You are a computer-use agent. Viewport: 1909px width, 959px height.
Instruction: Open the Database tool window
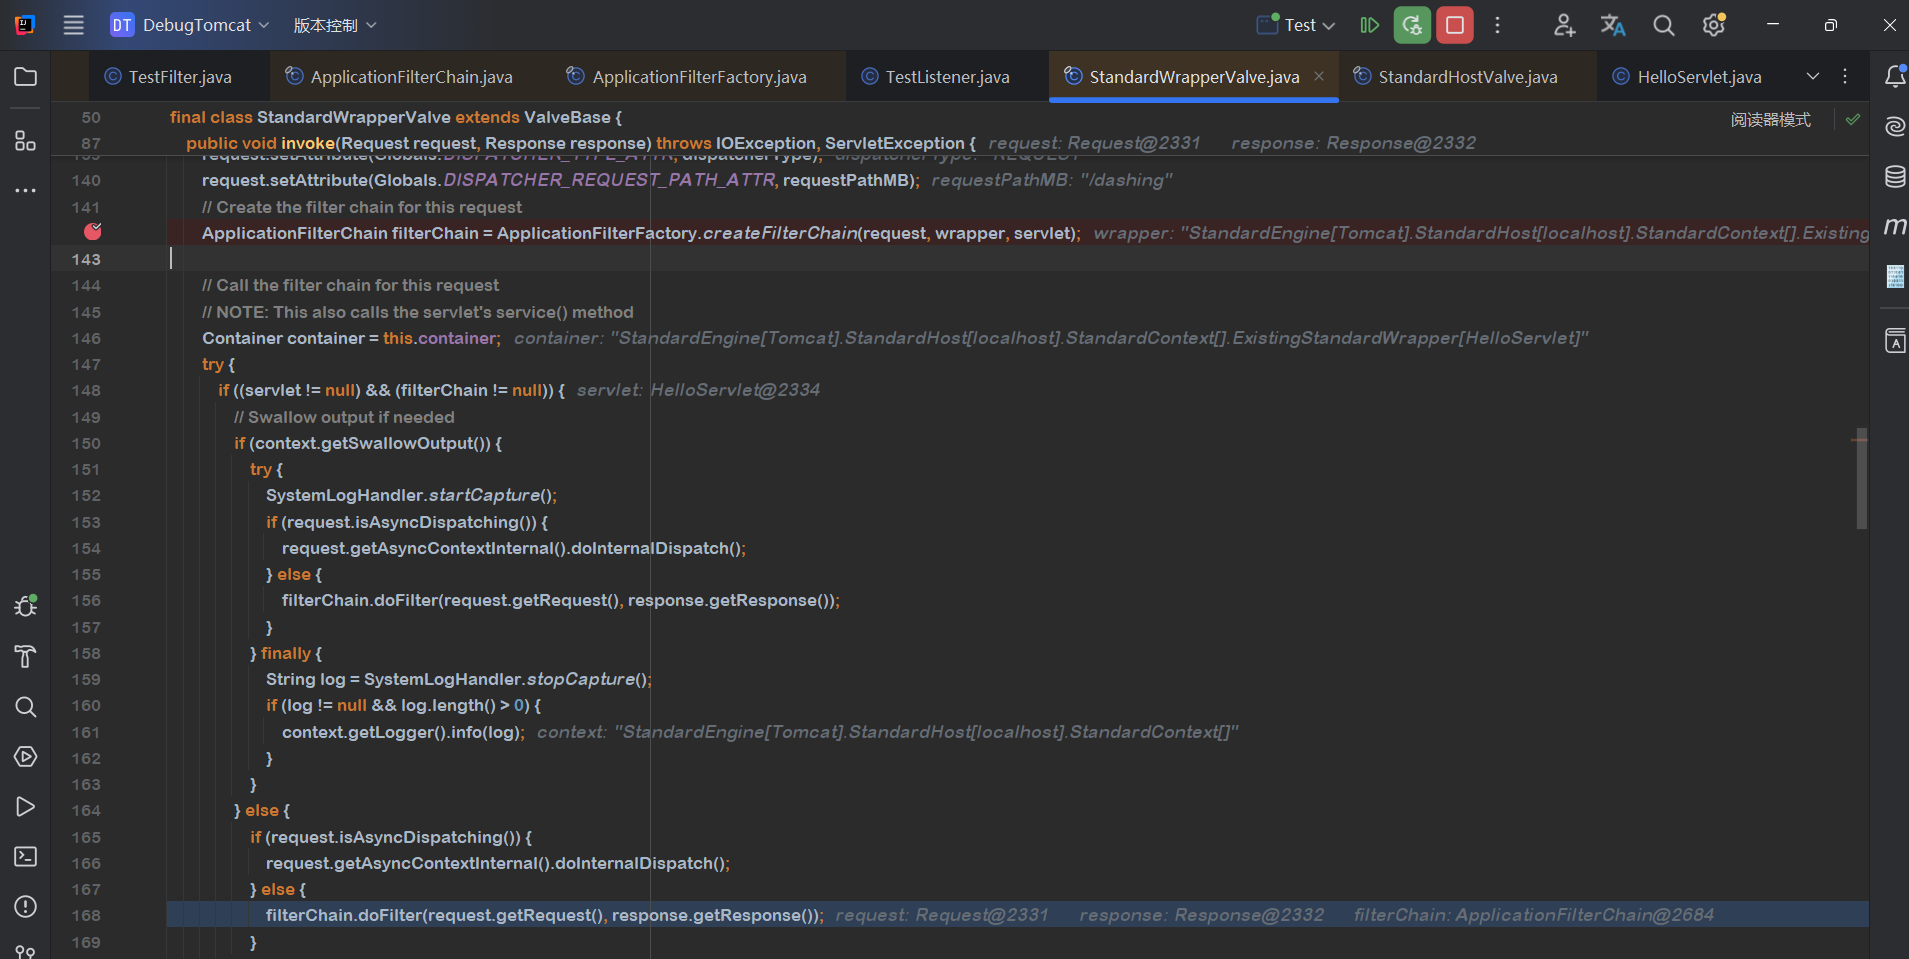(1894, 177)
